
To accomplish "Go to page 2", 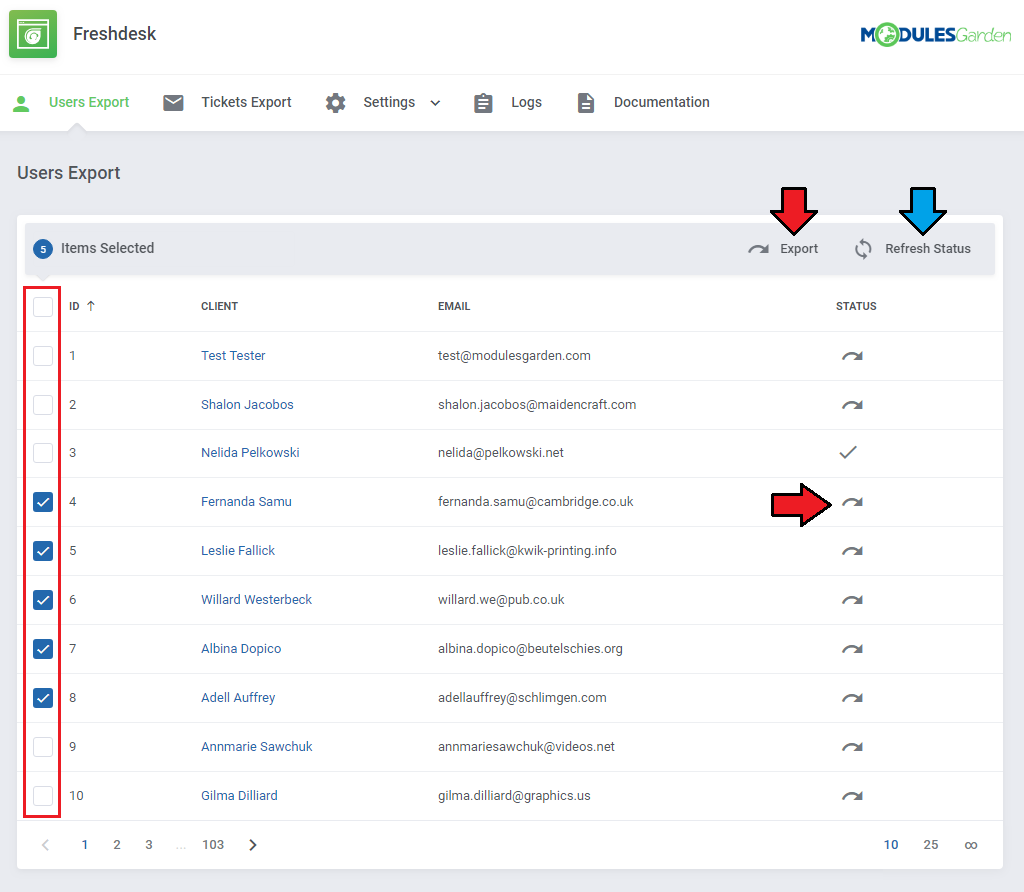I will click(x=117, y=845).
